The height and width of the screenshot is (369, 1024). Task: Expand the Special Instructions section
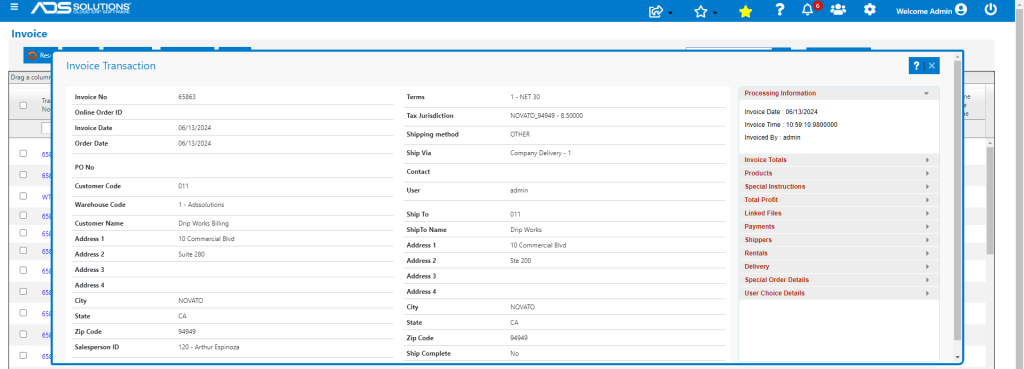[x=839, y=187]
